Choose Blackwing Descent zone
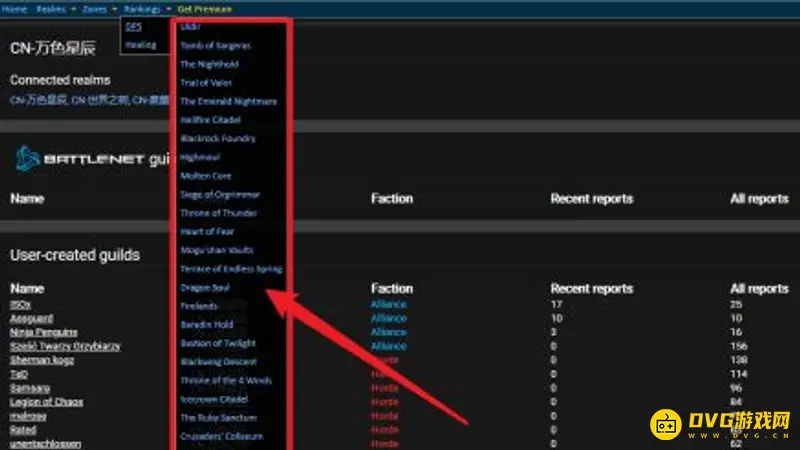 click(218, 362)
